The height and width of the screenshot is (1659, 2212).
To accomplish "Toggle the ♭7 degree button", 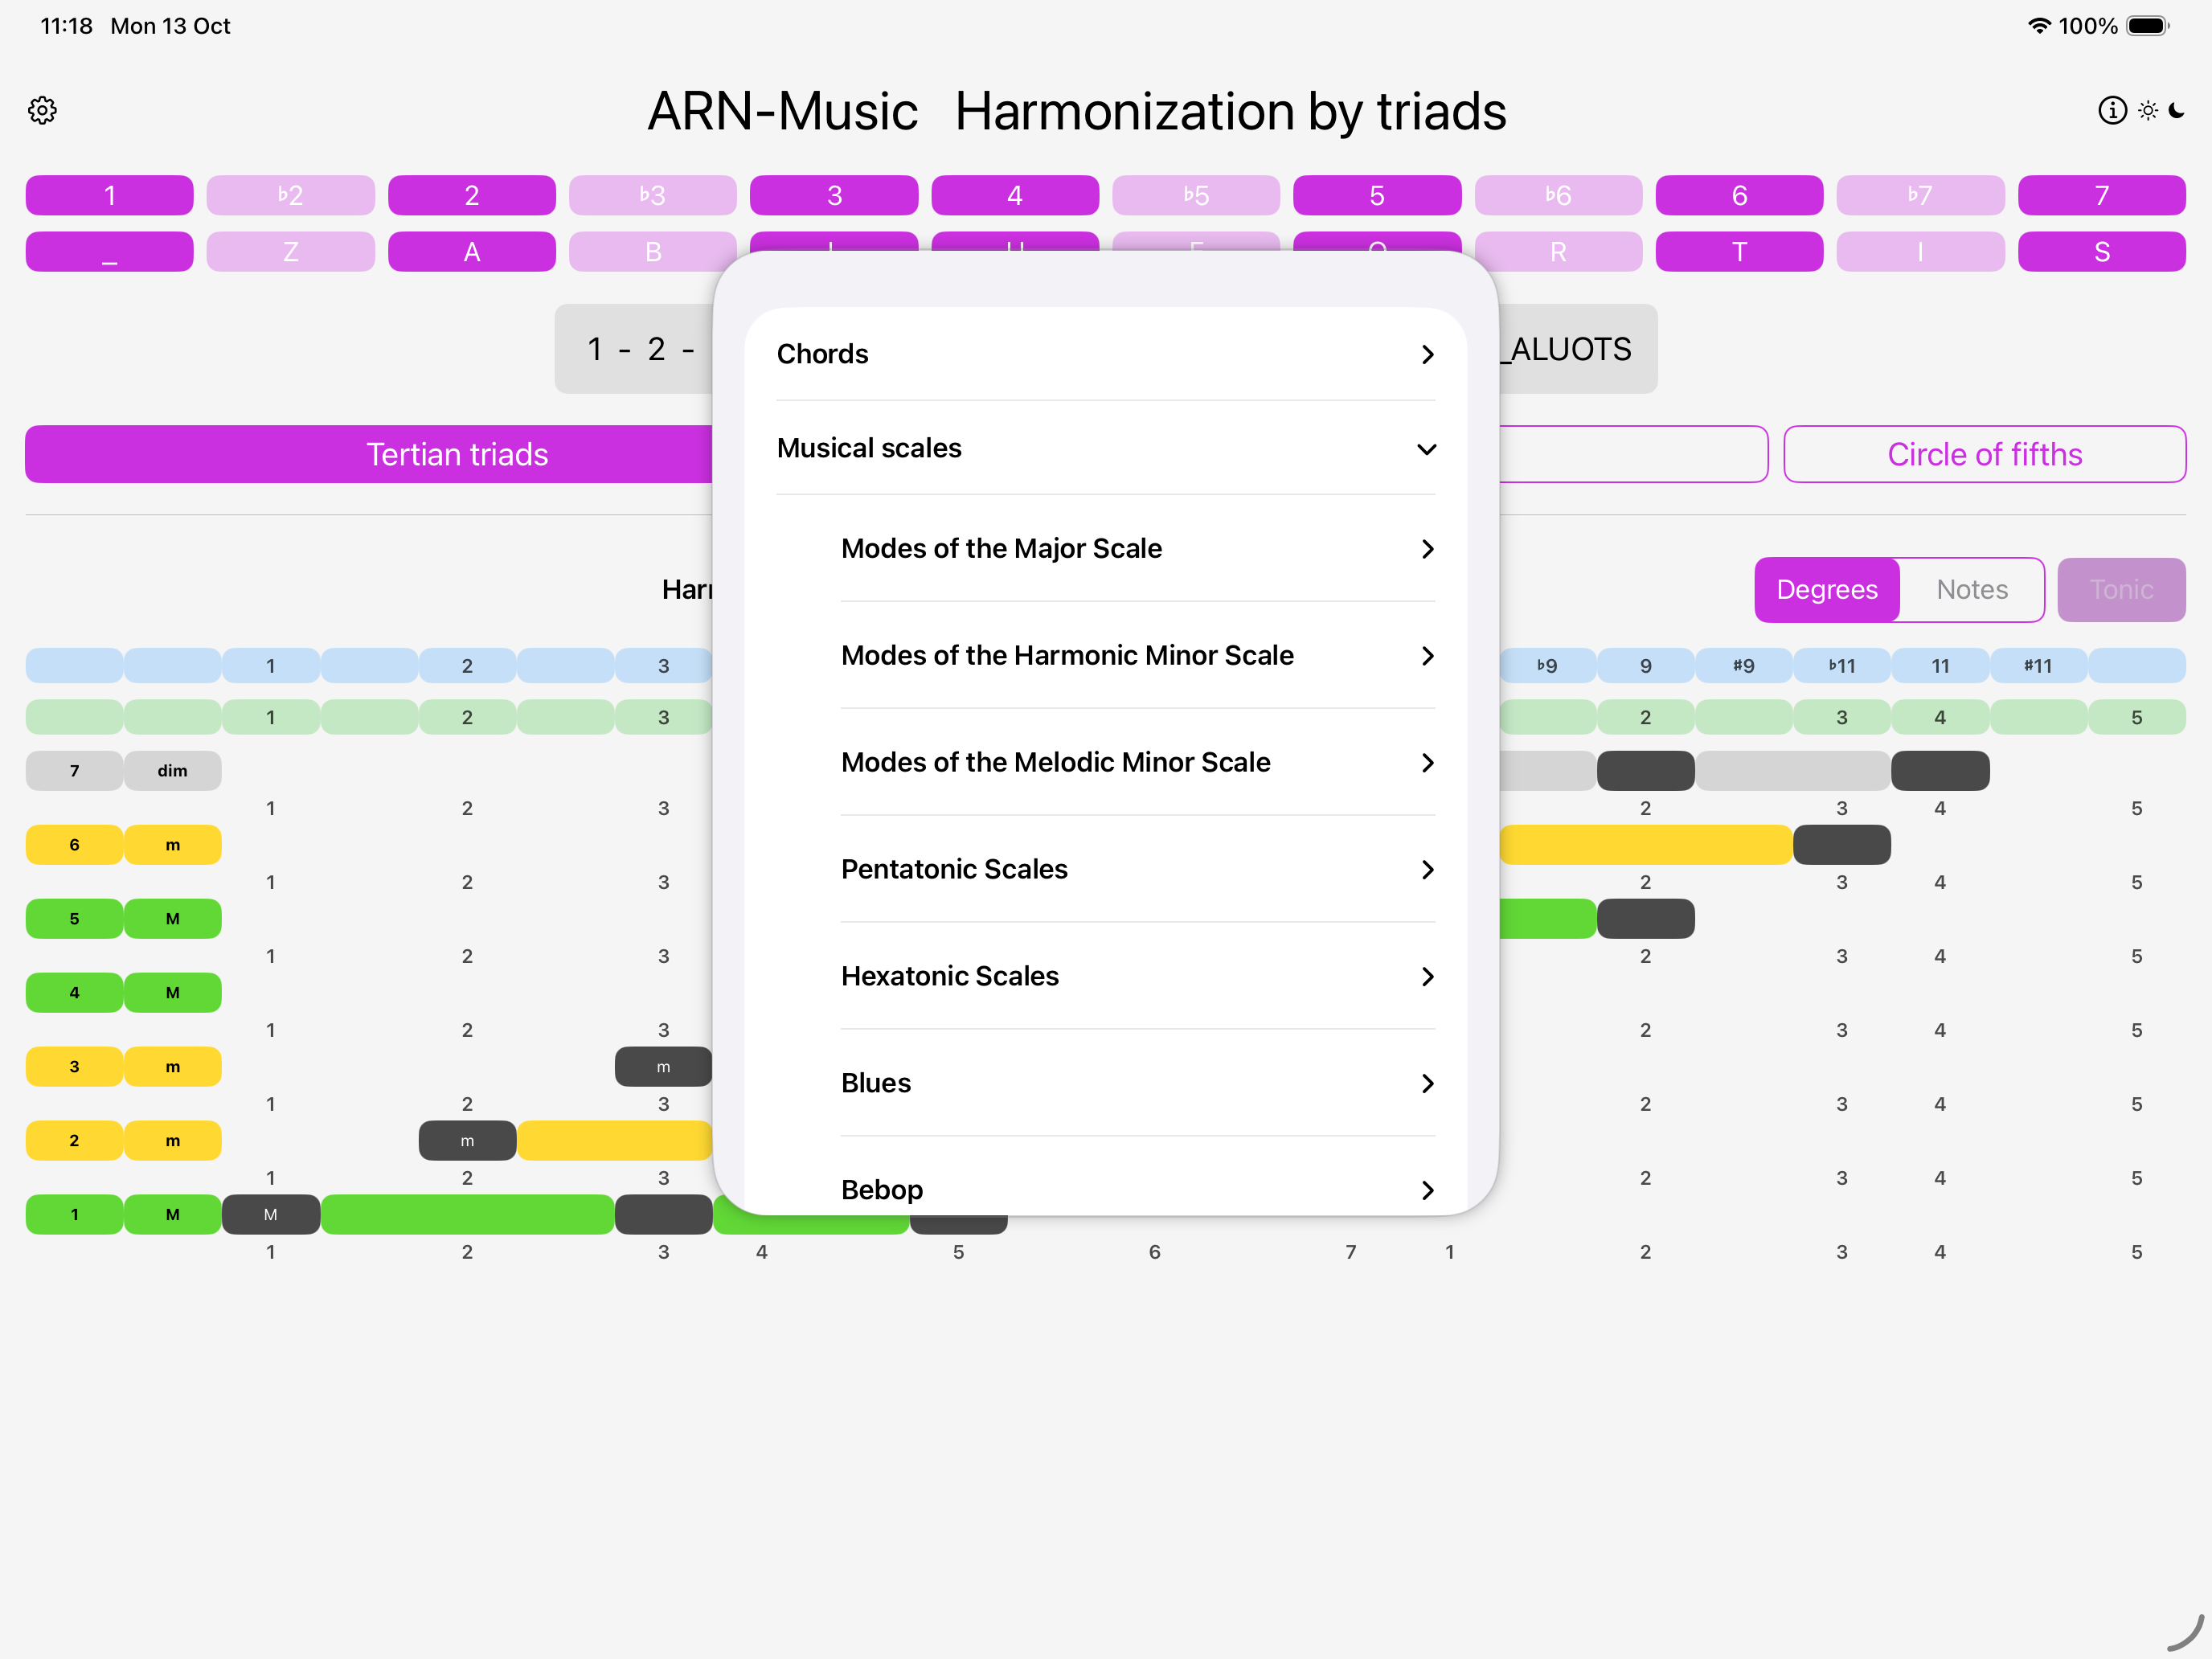I will [1919, 195].
